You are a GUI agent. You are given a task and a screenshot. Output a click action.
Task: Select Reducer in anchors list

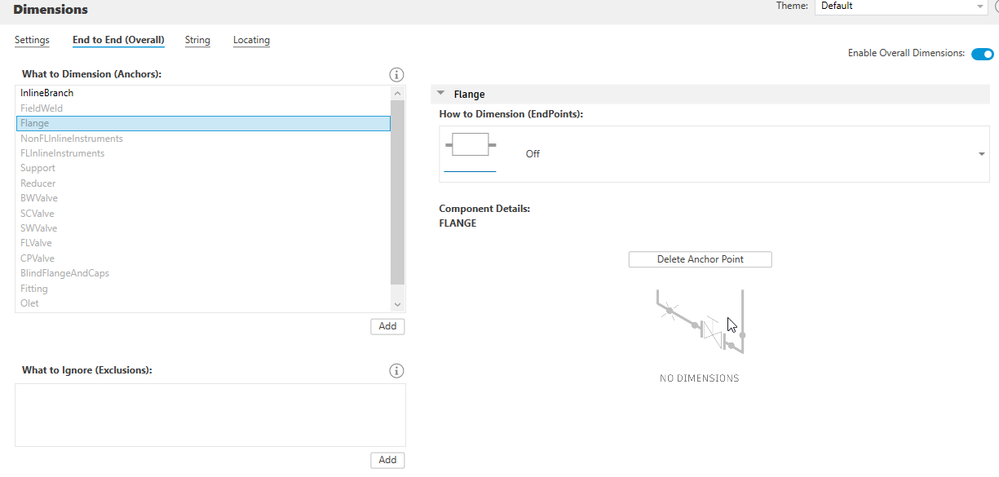coord(203,183)
